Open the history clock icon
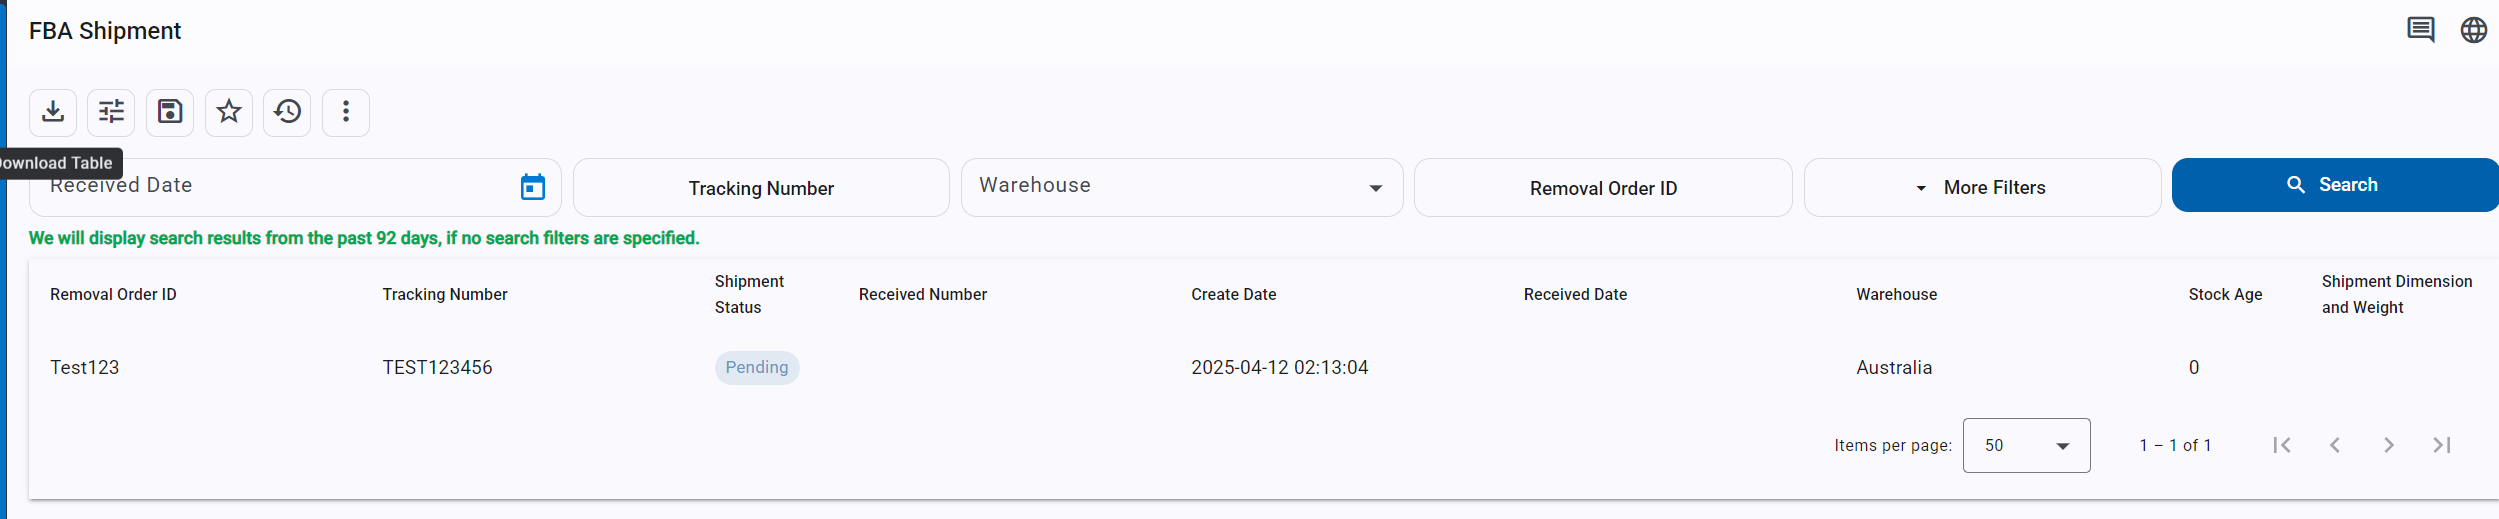 (287, 112)
